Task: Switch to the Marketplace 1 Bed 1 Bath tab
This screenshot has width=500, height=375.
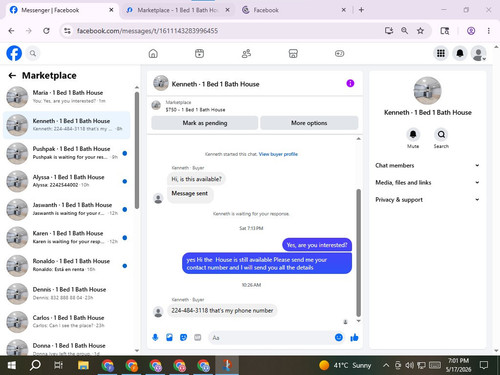Action: pos(177,10)
